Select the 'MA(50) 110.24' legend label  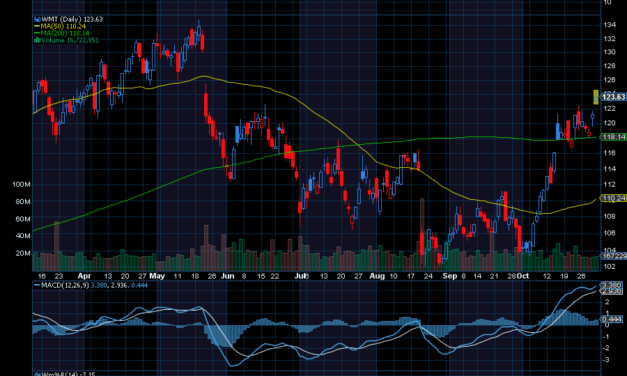click(x=63, y=26)
